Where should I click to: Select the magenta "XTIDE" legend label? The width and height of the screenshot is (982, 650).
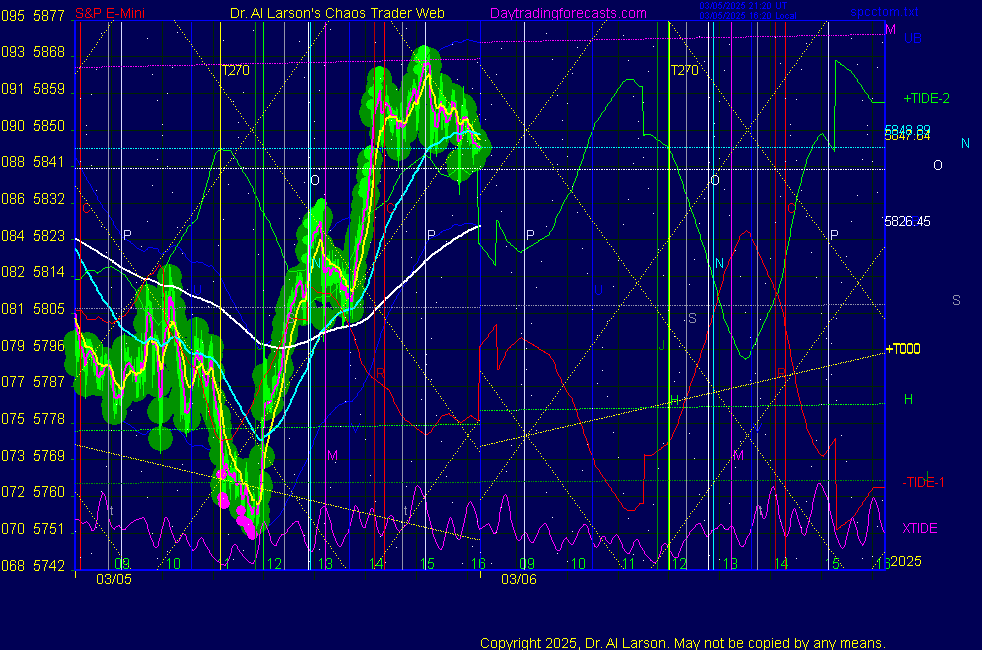tap(919, 528)
